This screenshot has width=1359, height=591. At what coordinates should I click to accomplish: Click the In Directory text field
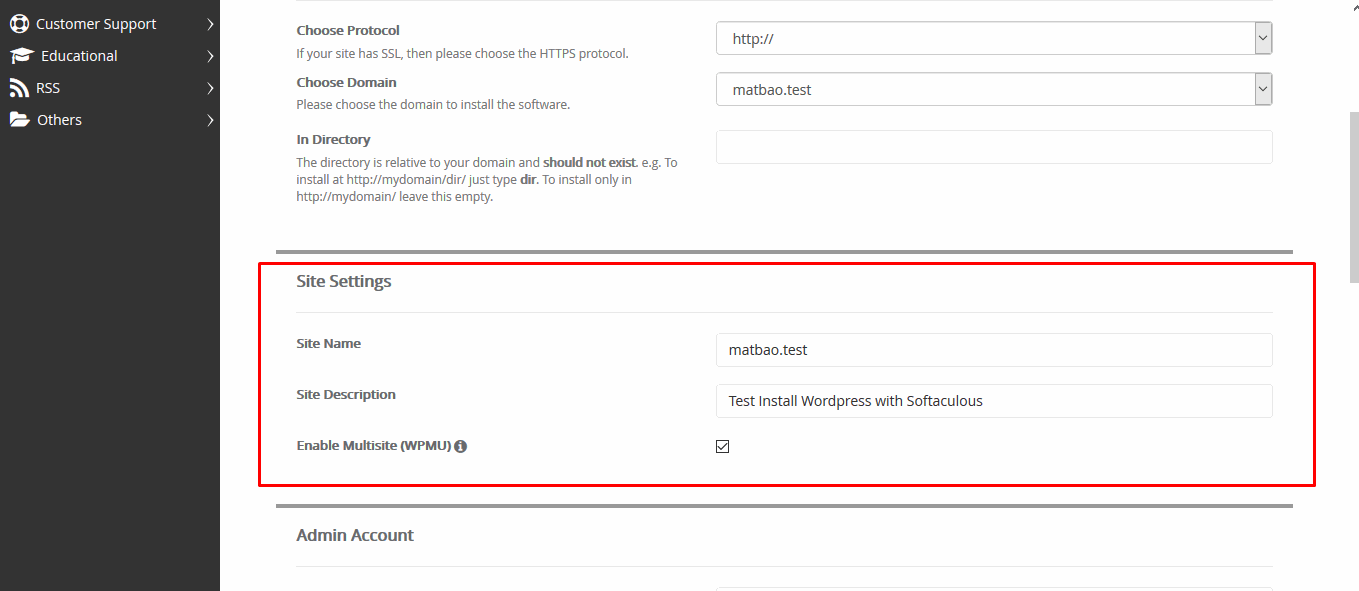click(993, 147)
